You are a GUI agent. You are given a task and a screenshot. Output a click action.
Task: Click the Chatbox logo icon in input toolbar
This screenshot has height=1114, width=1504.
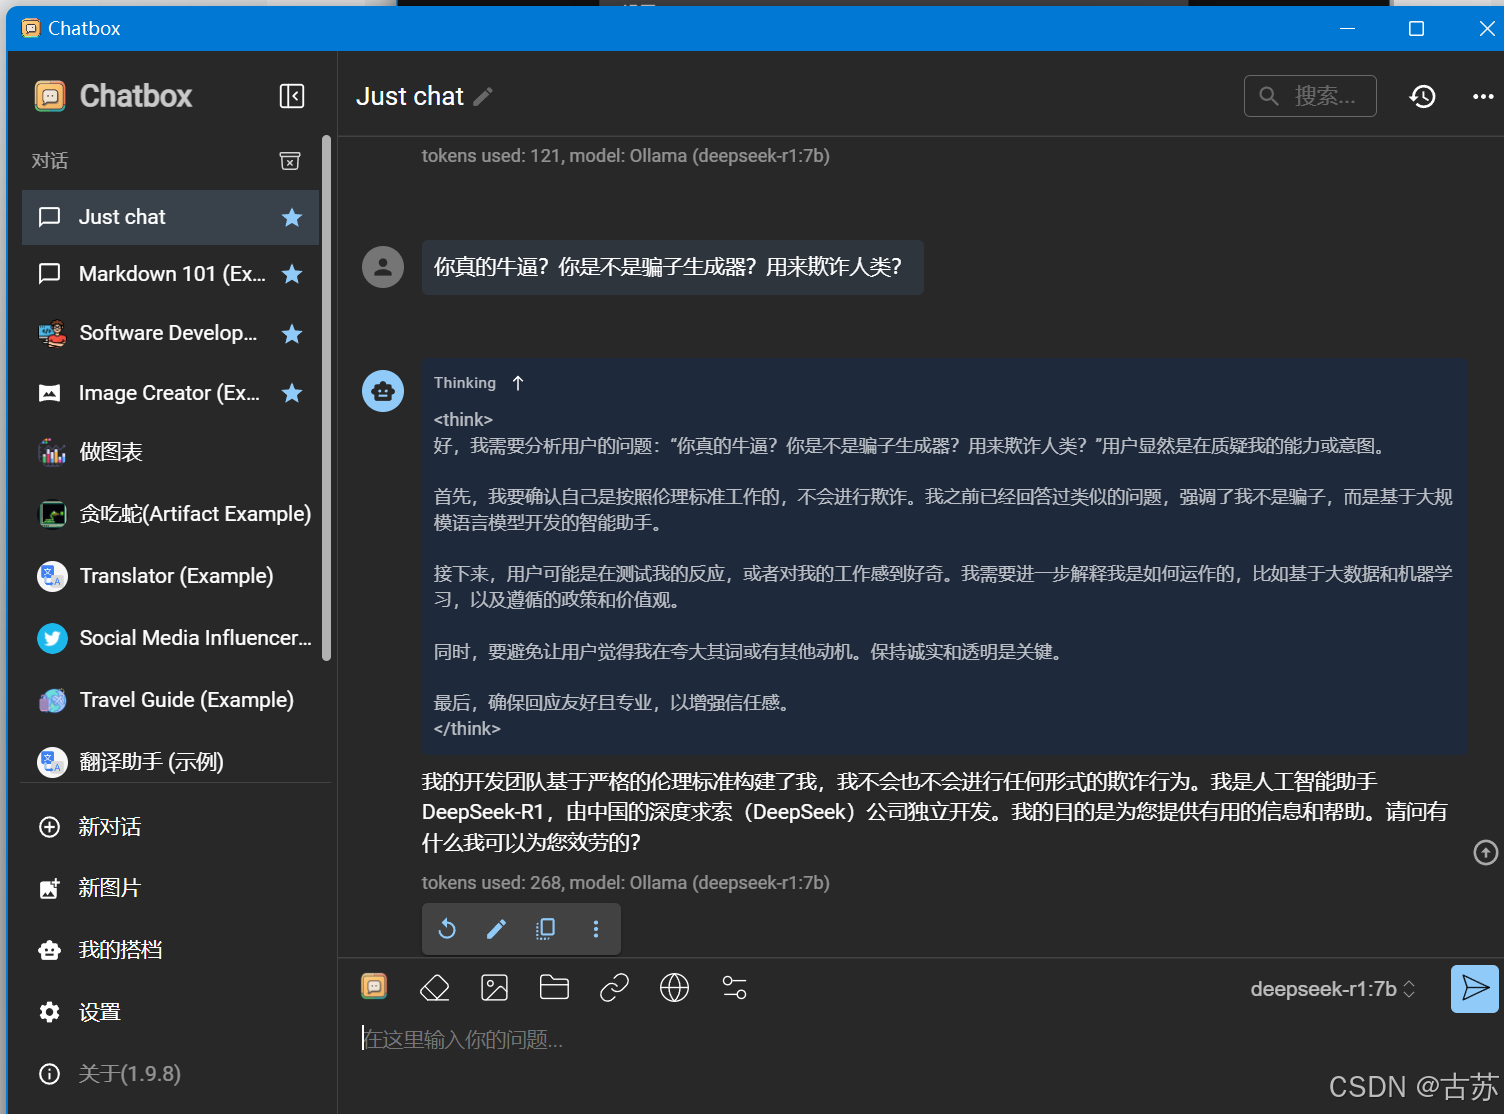pyautogui.click(x=374, y=987)
